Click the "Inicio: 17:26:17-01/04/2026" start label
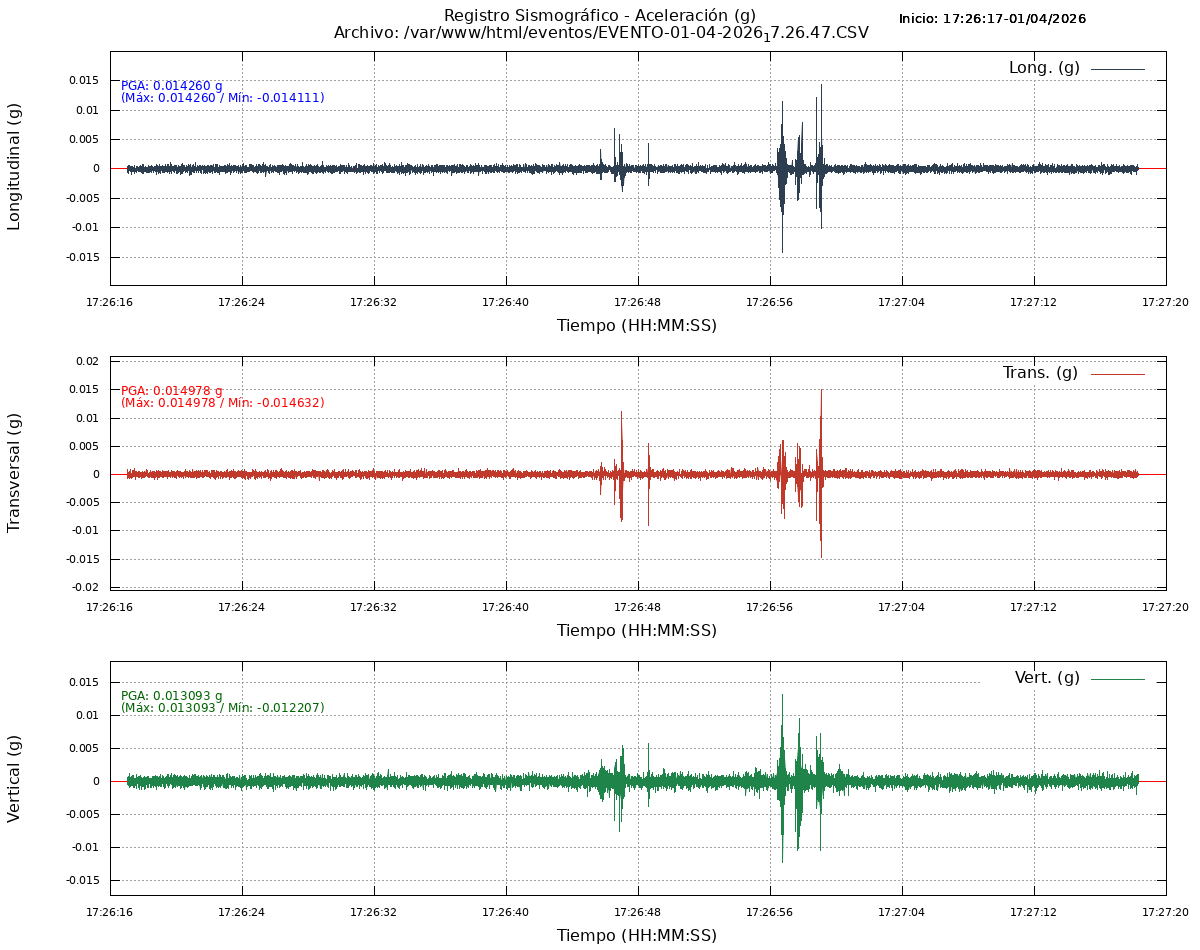The height and width of the screenshot is (950, 1200). 992,19
